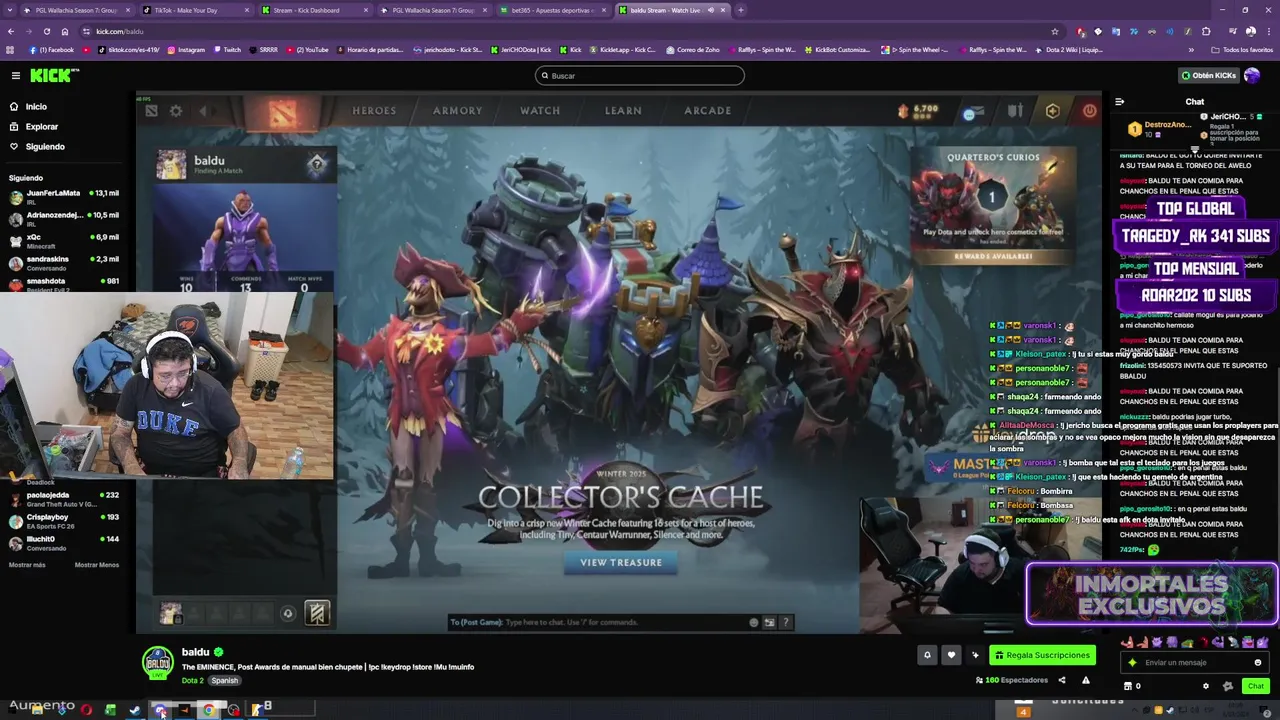Screen dimensions: 1280x720
Task: Open Todos los favoritos folder
Action: tap(1243, 49)
